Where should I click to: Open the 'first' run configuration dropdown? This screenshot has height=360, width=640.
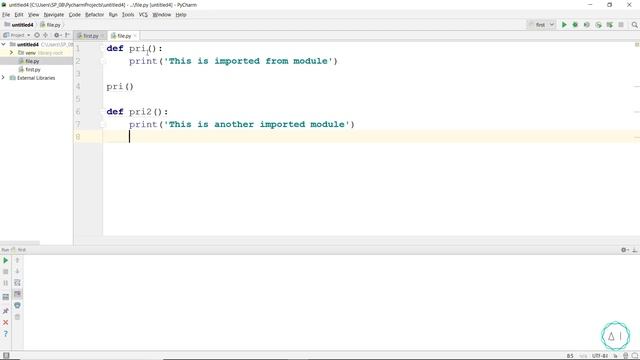(541, 25)
